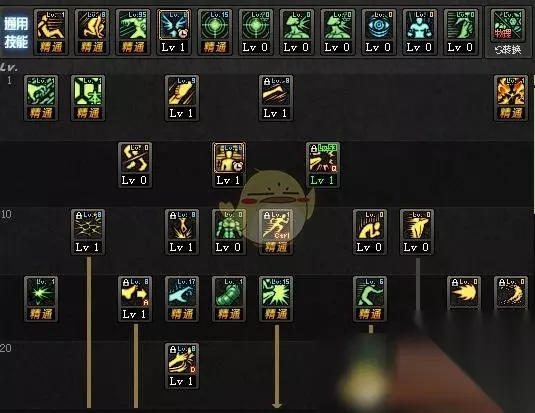
Task: Select the winged skill with clock badge
Action: click(174, 32)
